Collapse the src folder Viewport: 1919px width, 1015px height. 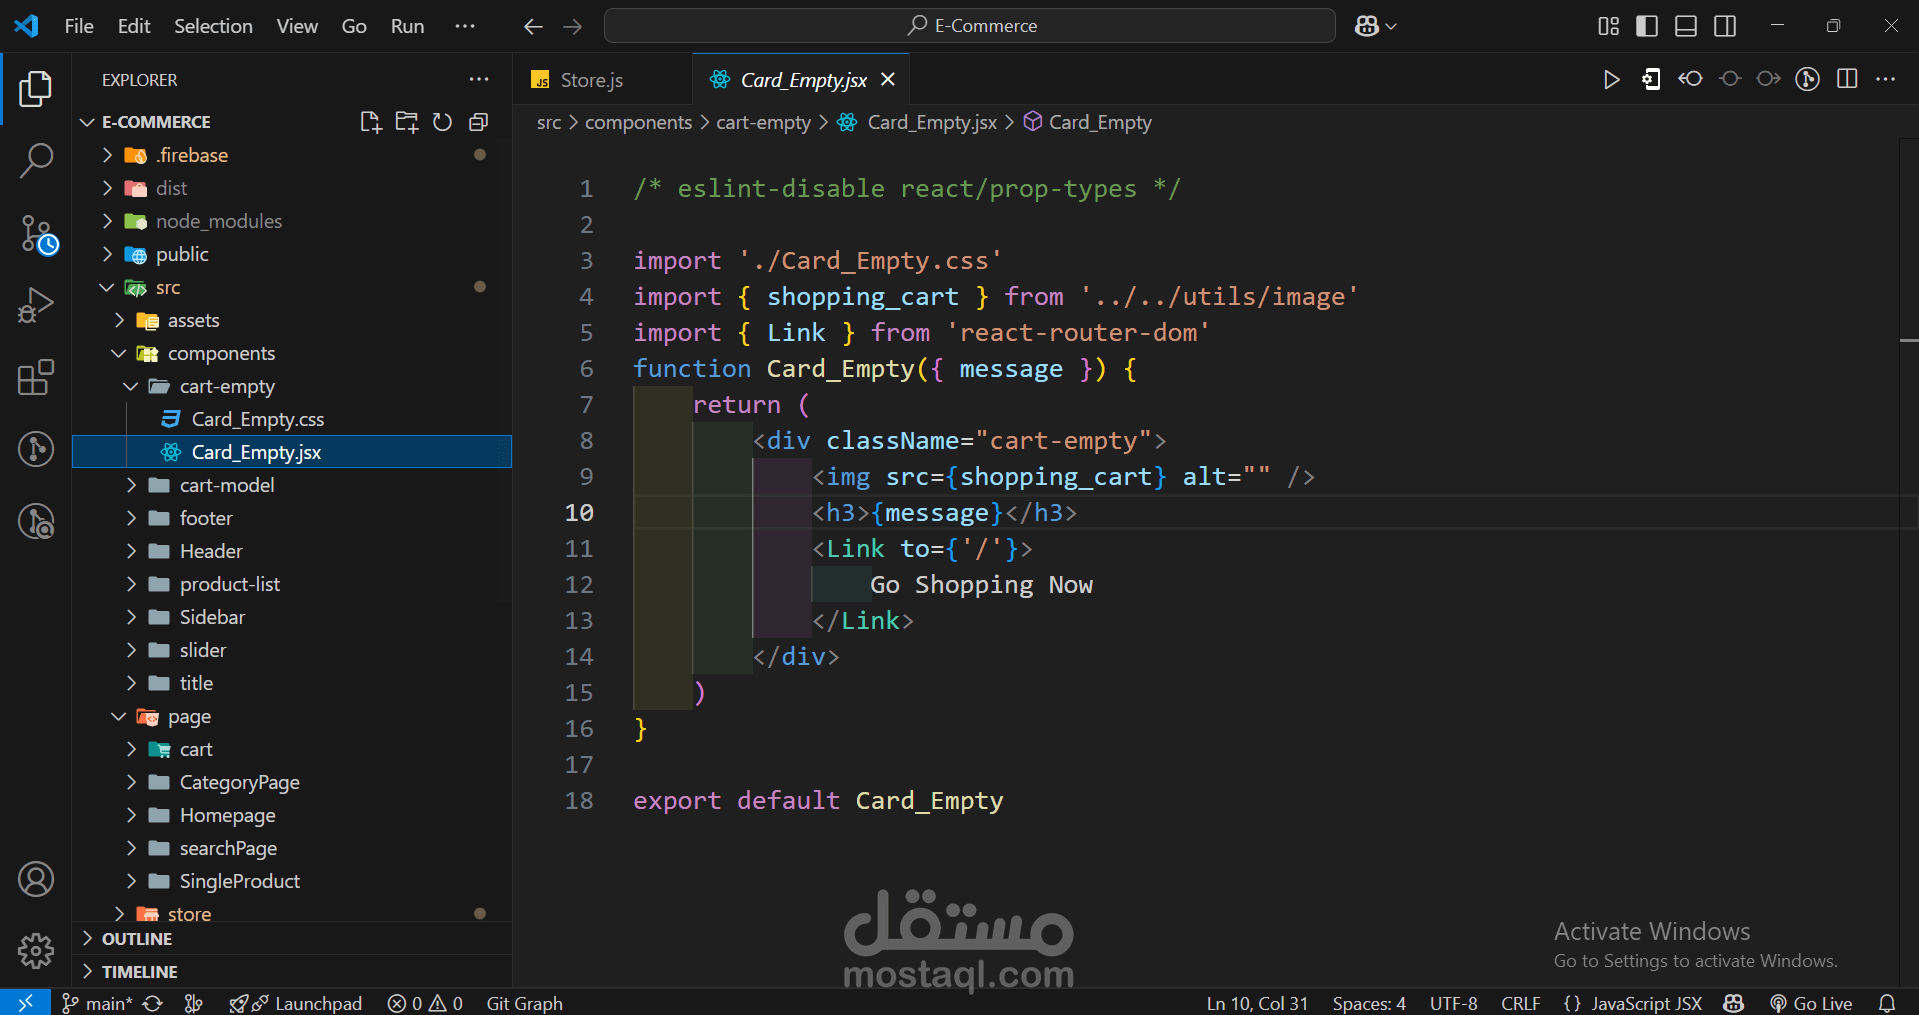point(292,287)
